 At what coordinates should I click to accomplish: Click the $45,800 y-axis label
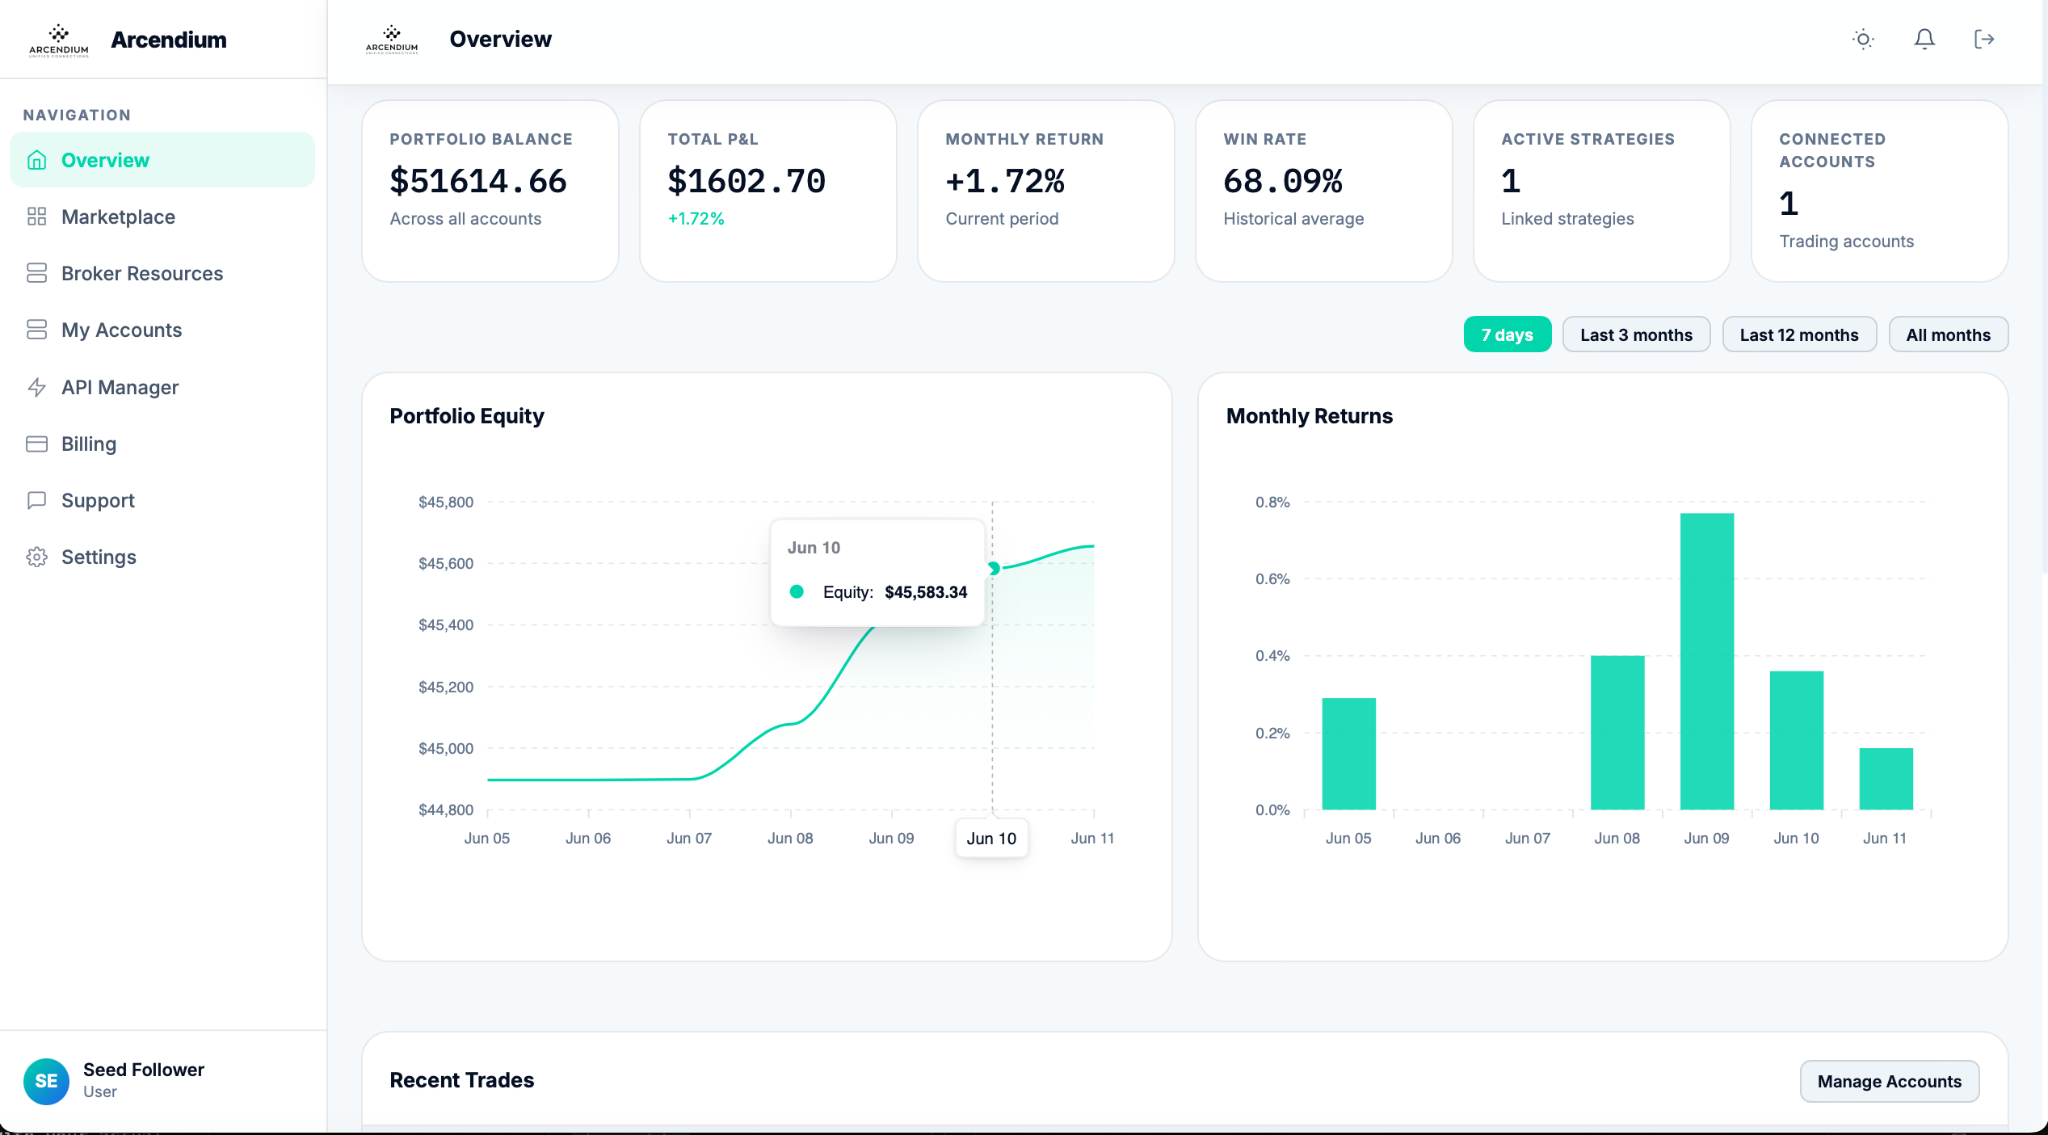tap(446, 502)
